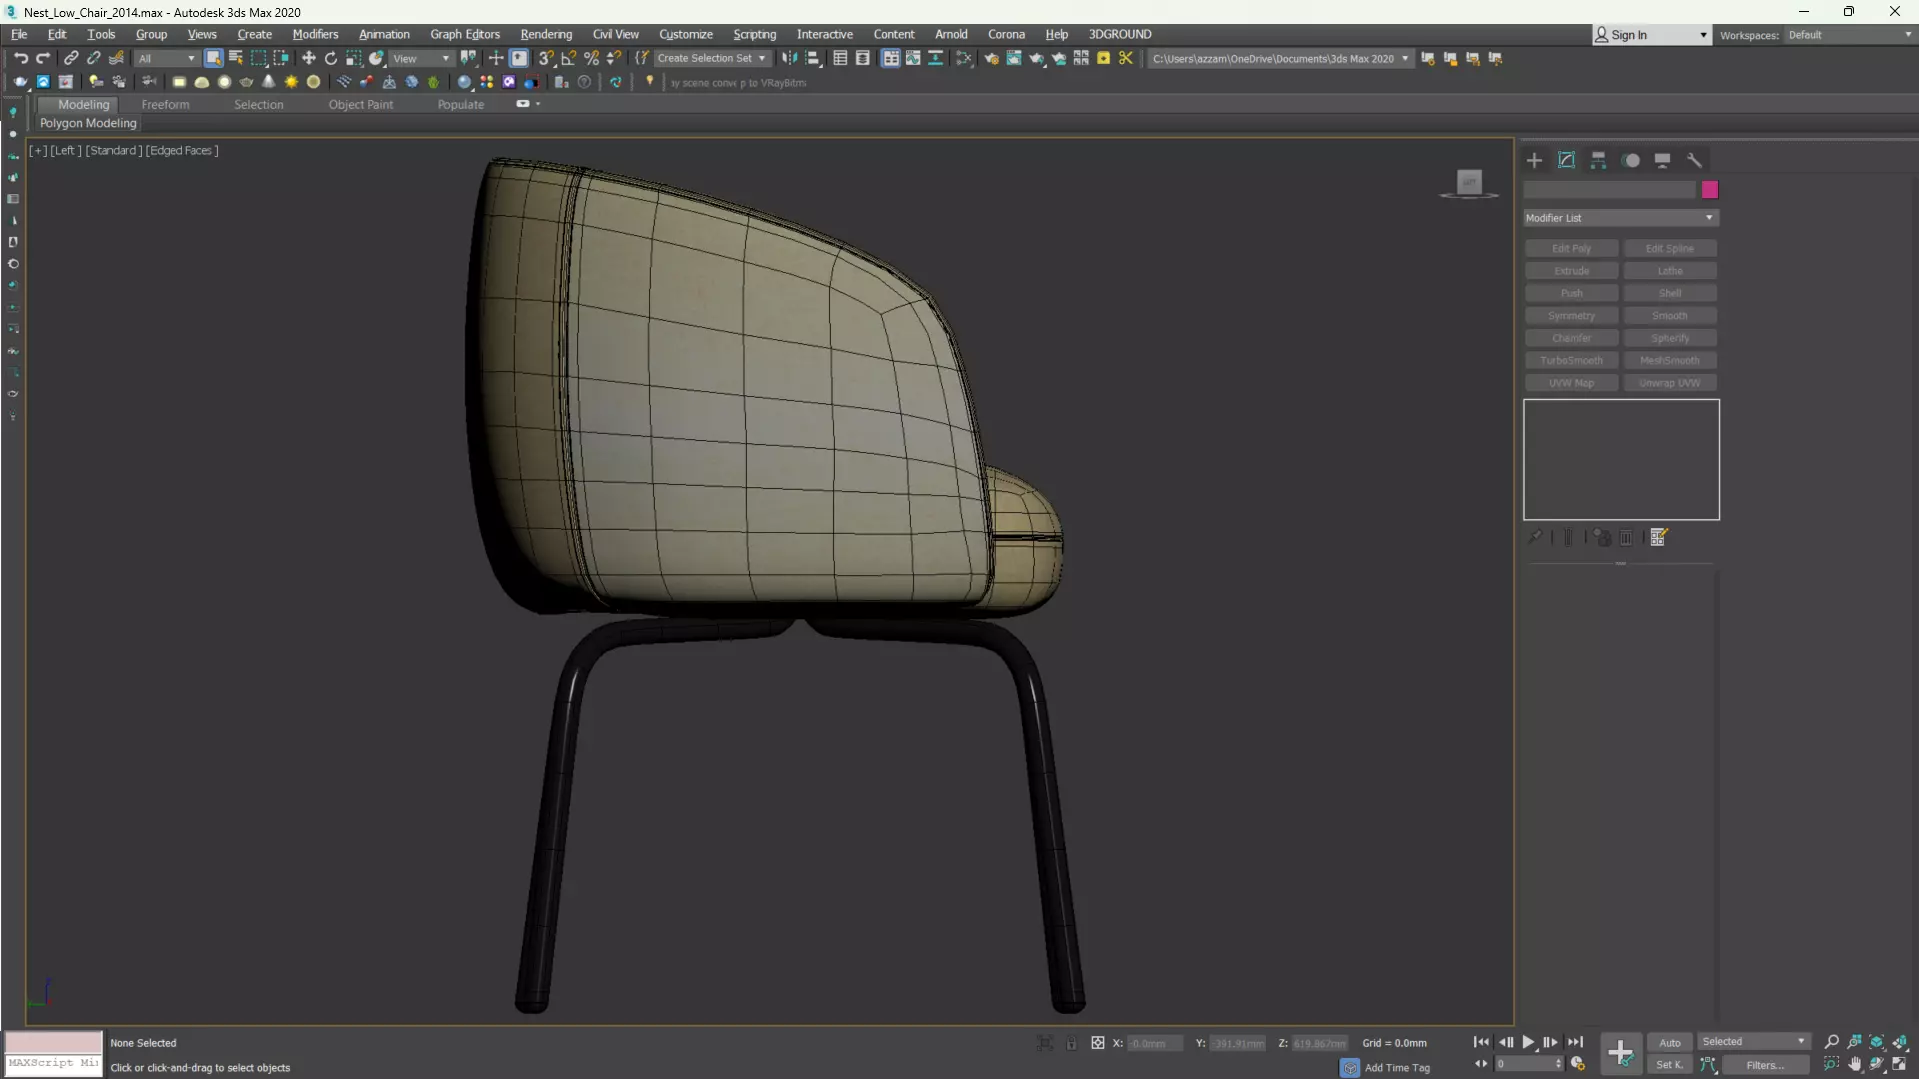Click the Undo arrow icon
This screenshot has width=1919, height=1079.
(x=20, y=58)
